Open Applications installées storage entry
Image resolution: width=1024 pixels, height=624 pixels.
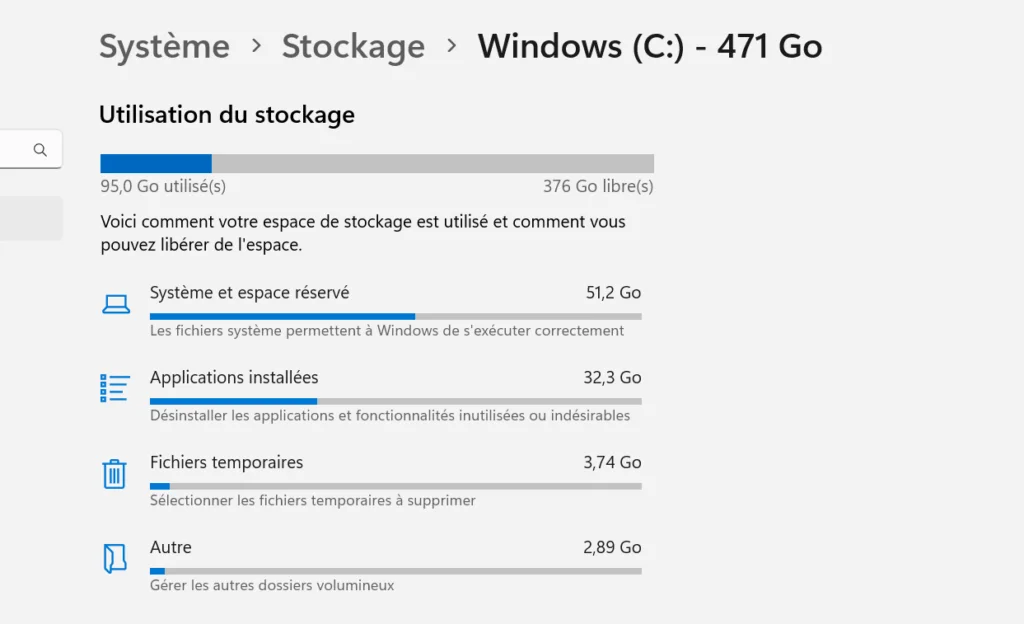234,378
